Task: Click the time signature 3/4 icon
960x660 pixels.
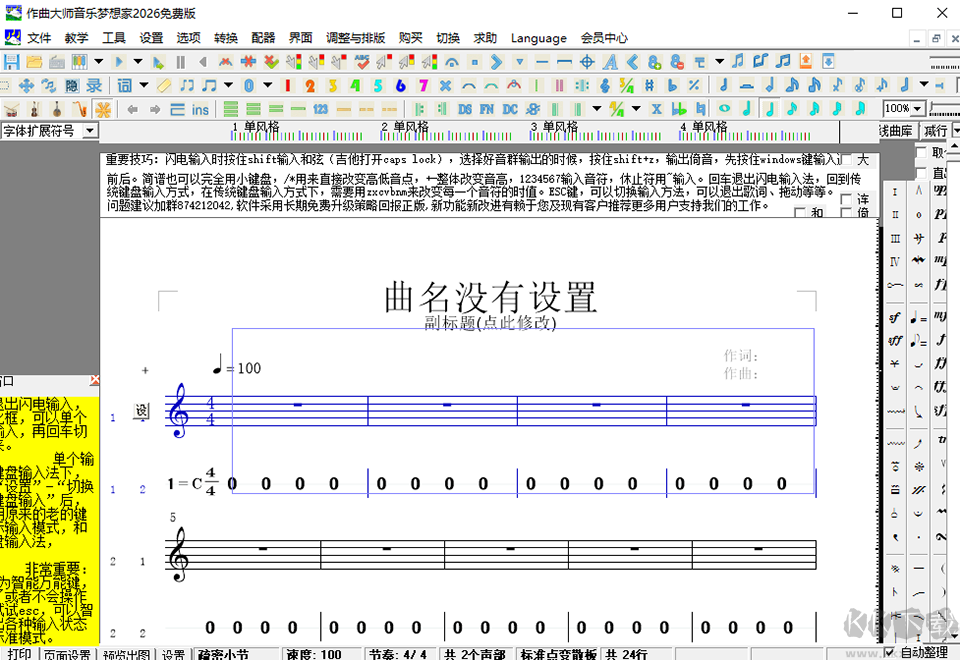Action: (626, 86)
